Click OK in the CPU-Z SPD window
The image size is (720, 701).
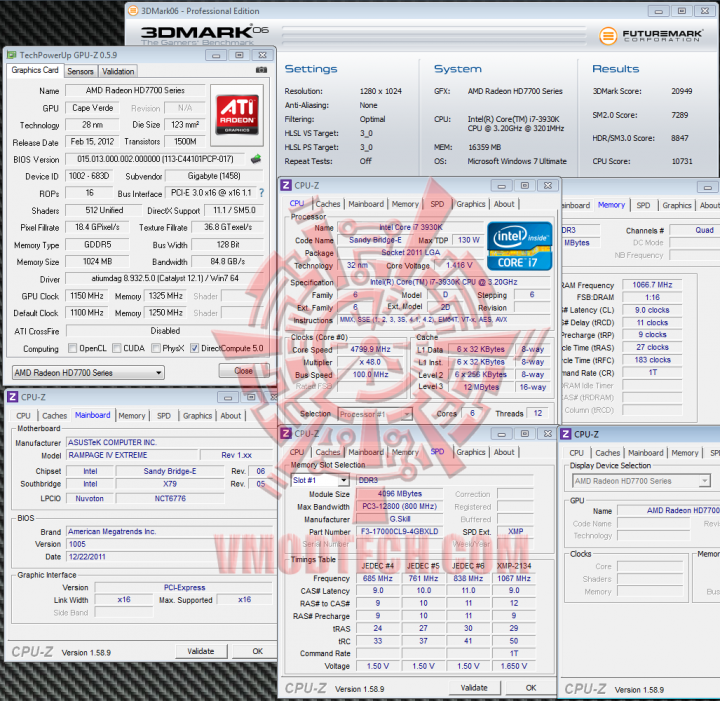coord(531,688)
